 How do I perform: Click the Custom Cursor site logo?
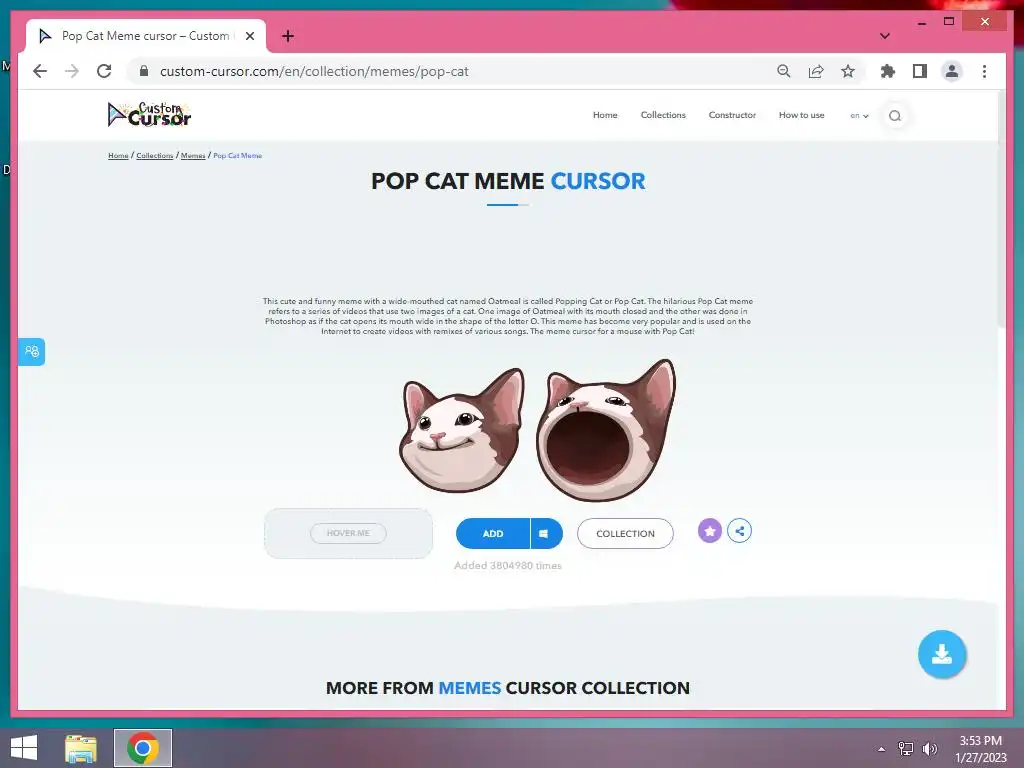click(149, 114)
